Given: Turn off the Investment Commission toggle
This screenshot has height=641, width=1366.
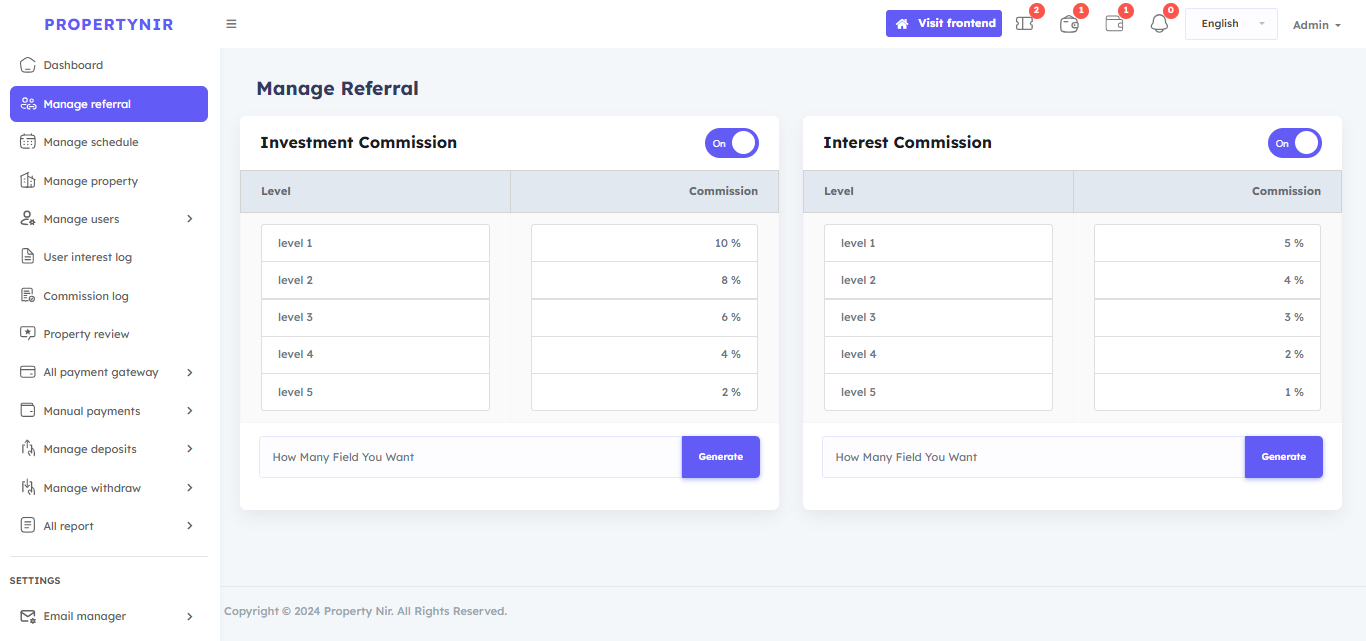Looking at the screenshot, I should [732, 143].
